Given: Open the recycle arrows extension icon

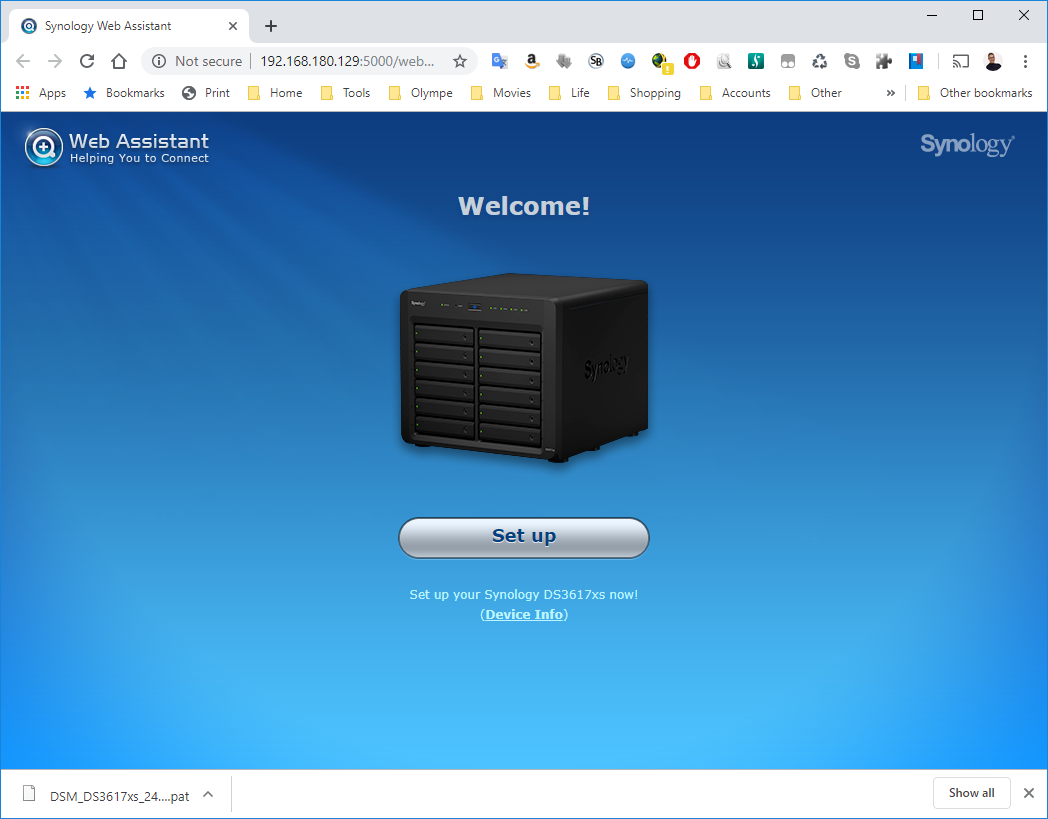Looking at the screenshot, I should tap(820, 62).
